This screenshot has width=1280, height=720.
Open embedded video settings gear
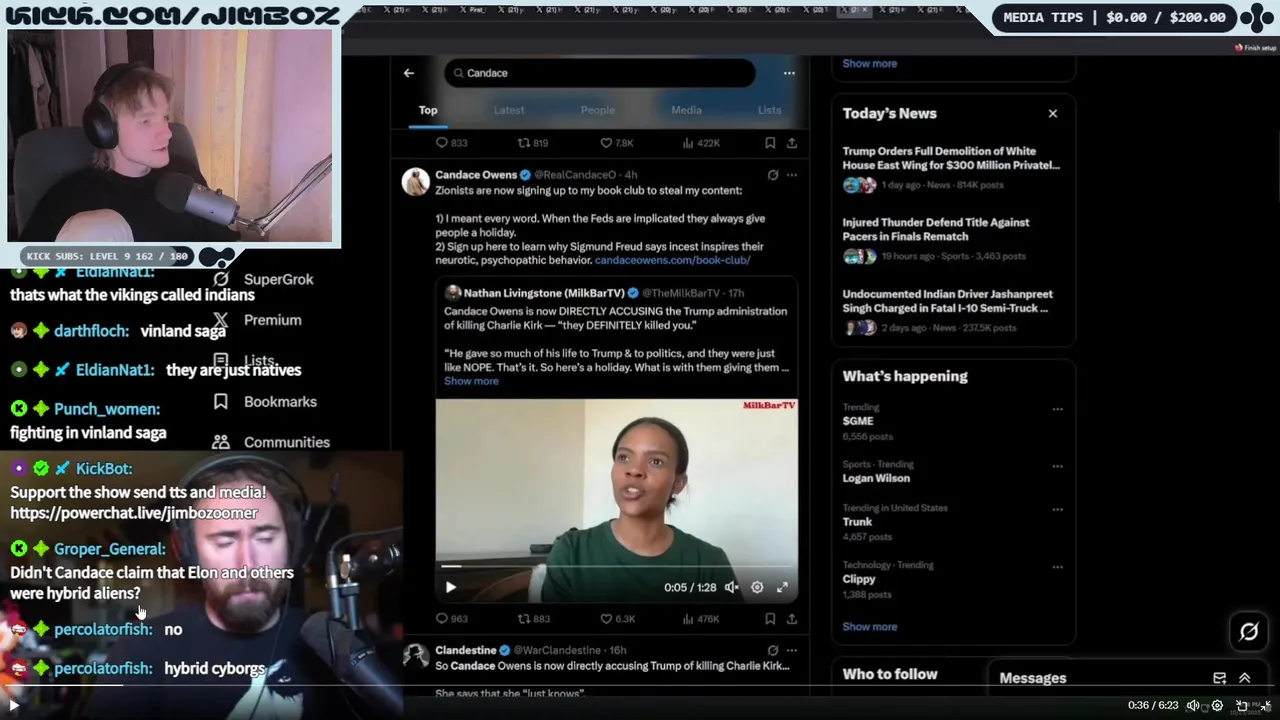point(757,587)
